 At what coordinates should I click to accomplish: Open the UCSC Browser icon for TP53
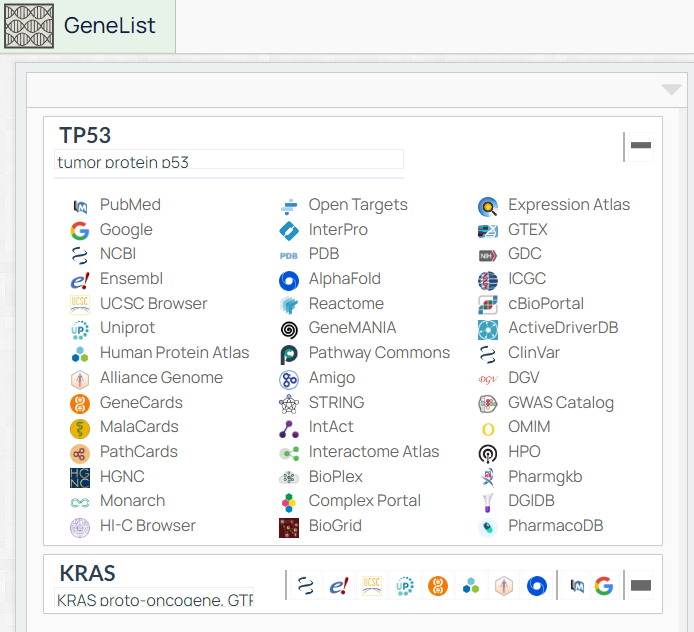point(80,304)
